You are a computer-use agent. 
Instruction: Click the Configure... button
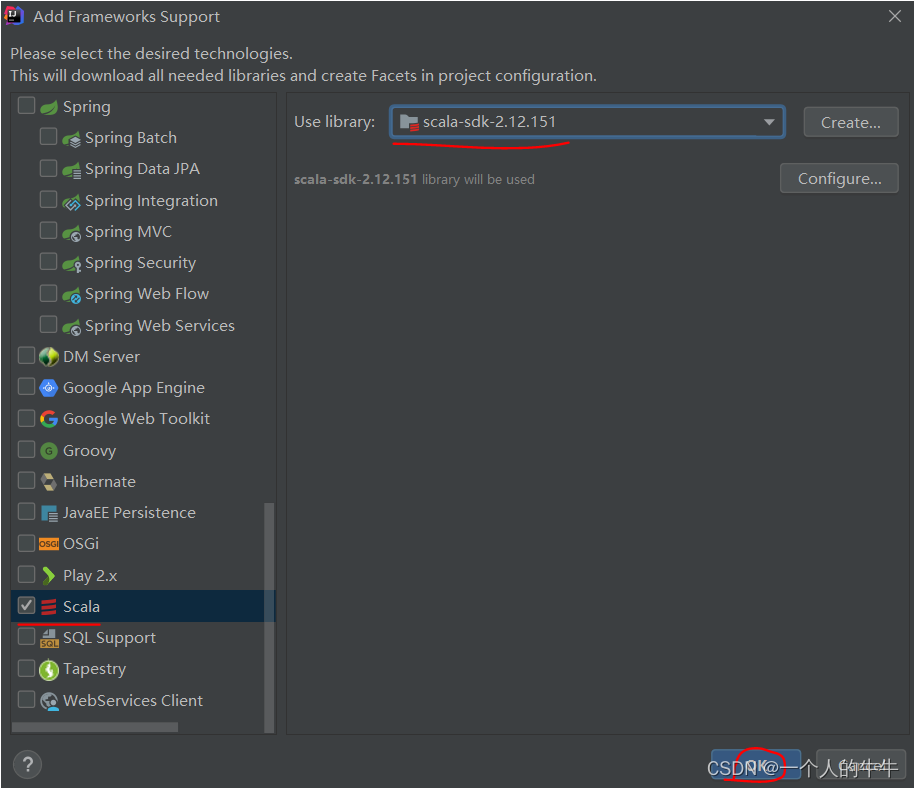[x=839, y=178]
